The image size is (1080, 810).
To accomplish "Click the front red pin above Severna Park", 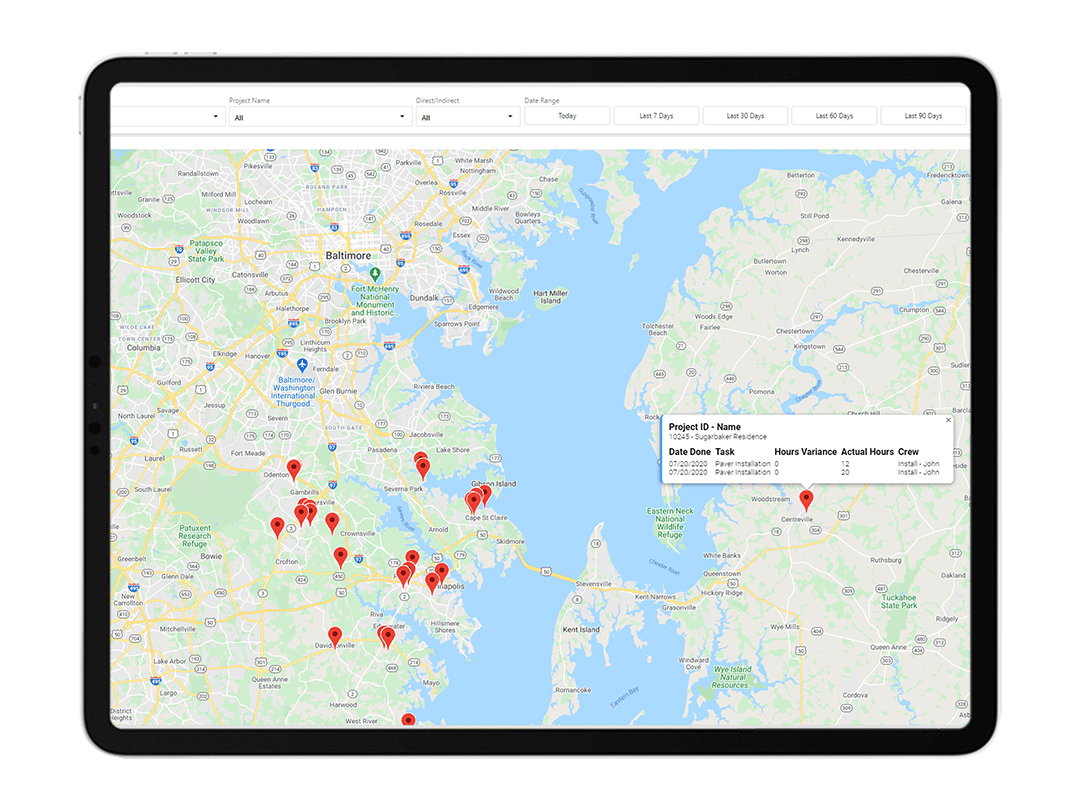I will pyautogui.click(x=423, y=468).
